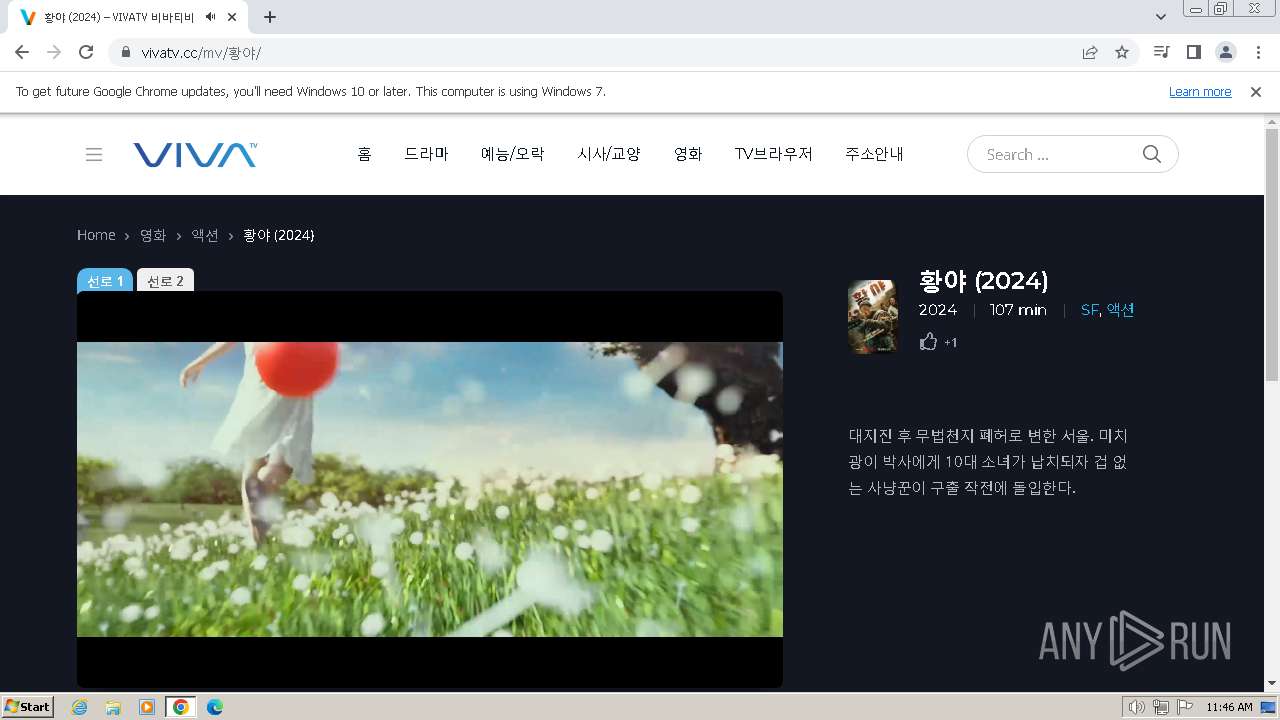
Task: Click the 107 min runtime text
Action: 1018,310
